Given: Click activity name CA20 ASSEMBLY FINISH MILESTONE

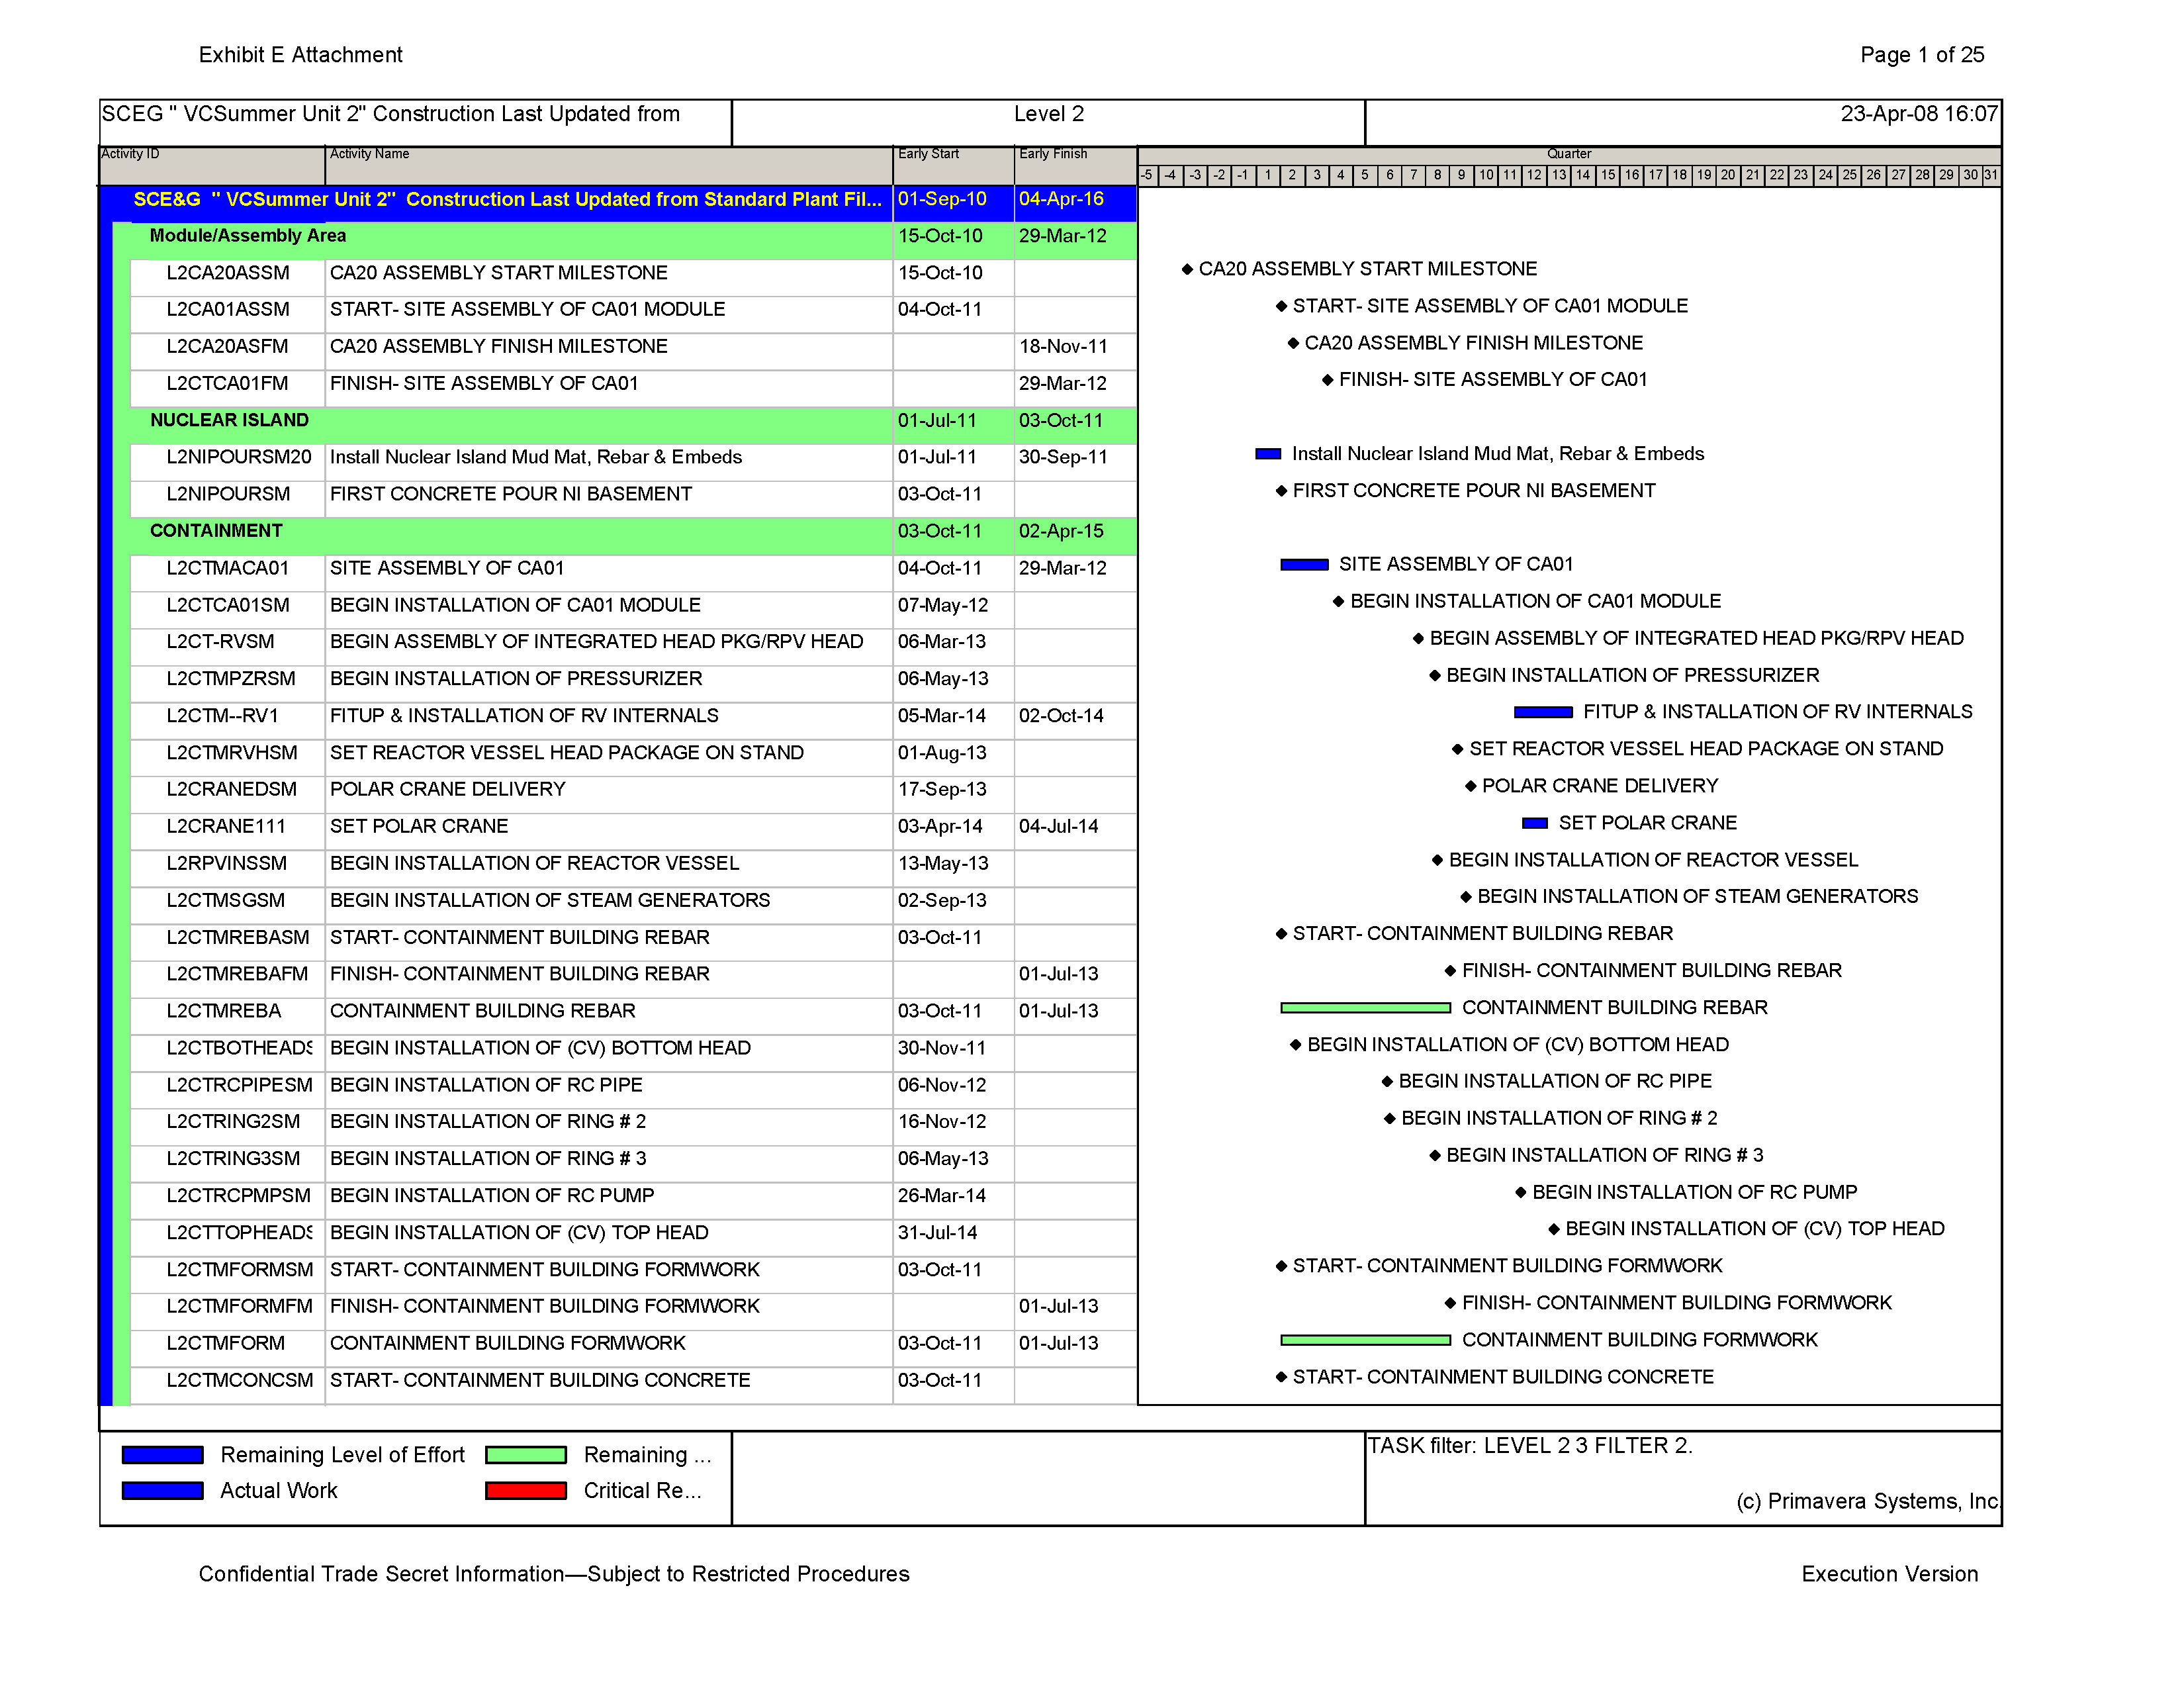Looking at the screenshot, I should click(x=499, y=347).
